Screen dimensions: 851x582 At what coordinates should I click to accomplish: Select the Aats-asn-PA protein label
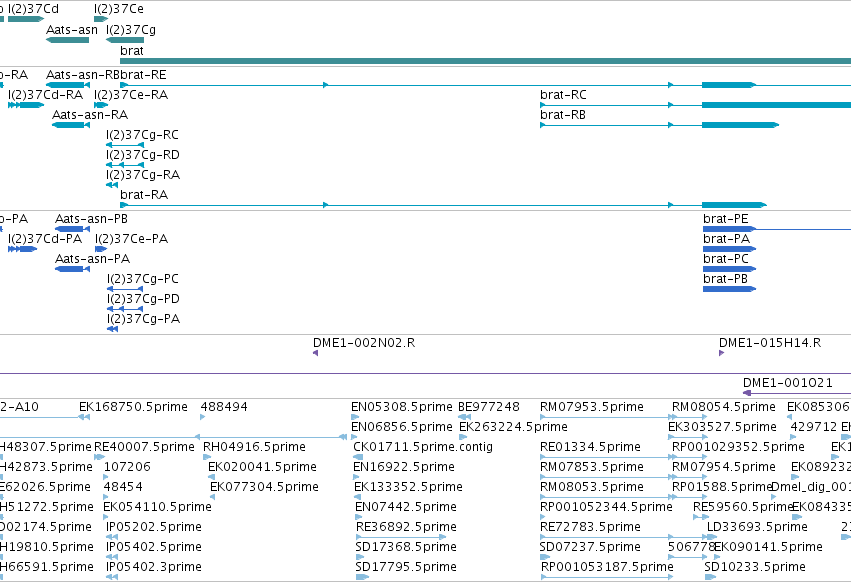coord(92,259)
